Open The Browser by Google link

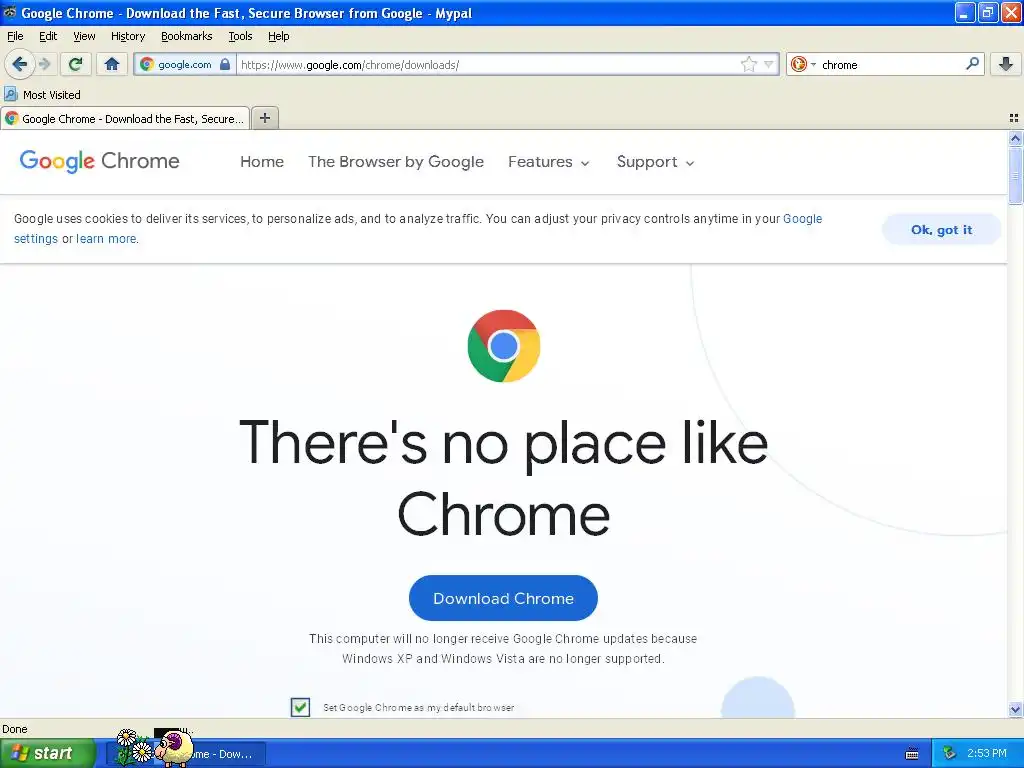click(396, 161)
